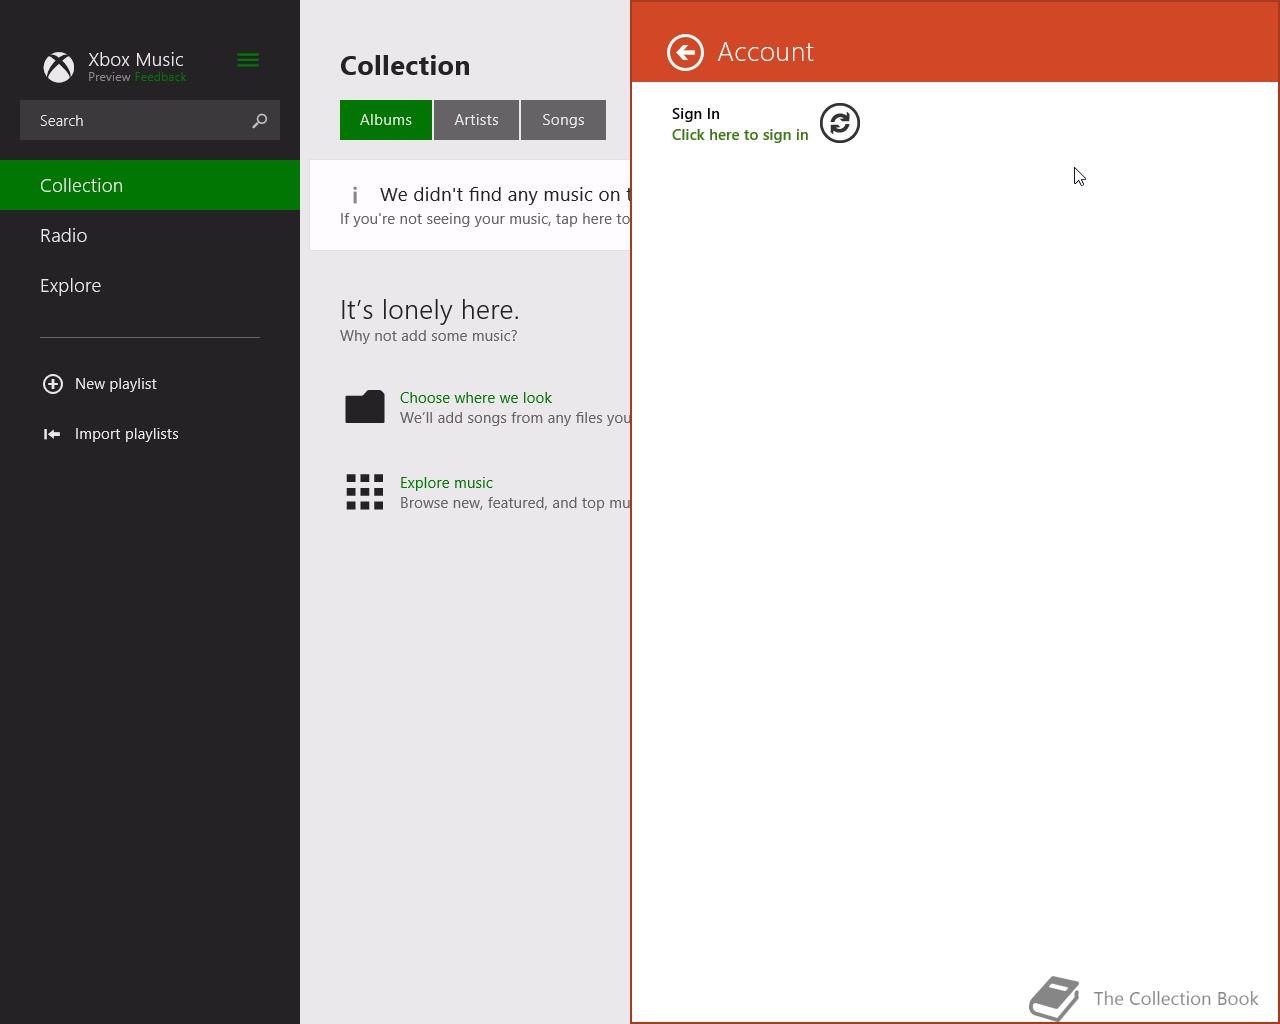Screen dimensions: 1280x1024
Task: Click the 'Account' panel title
Action: [766, 52]
